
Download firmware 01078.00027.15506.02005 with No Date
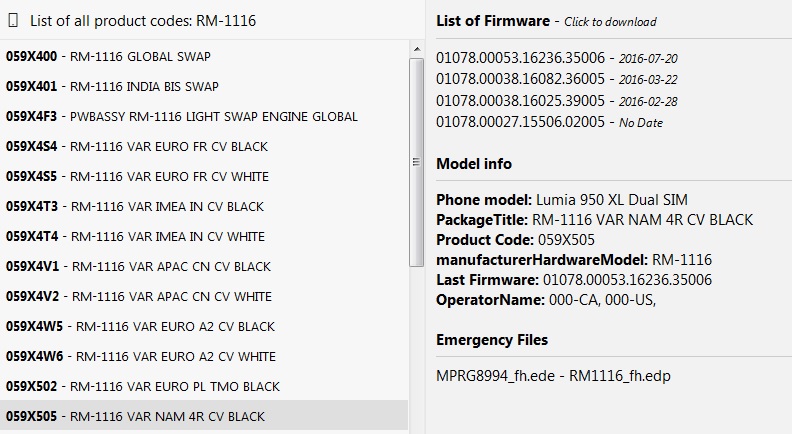pos(550,122)
